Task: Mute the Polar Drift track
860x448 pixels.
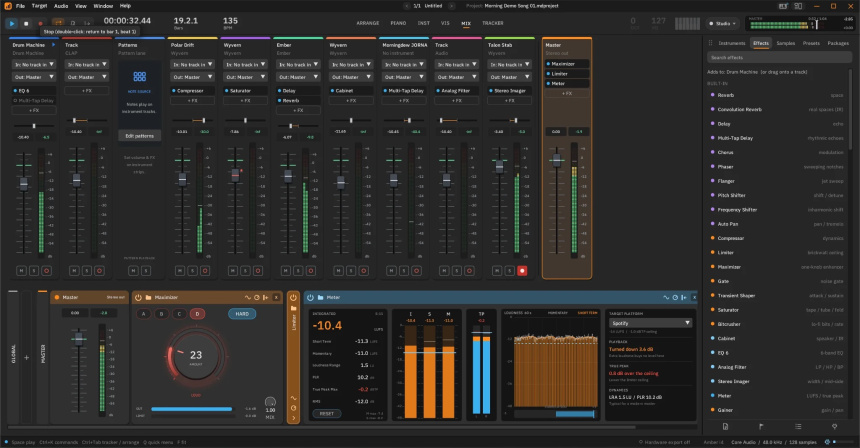Action: [180, 271]
